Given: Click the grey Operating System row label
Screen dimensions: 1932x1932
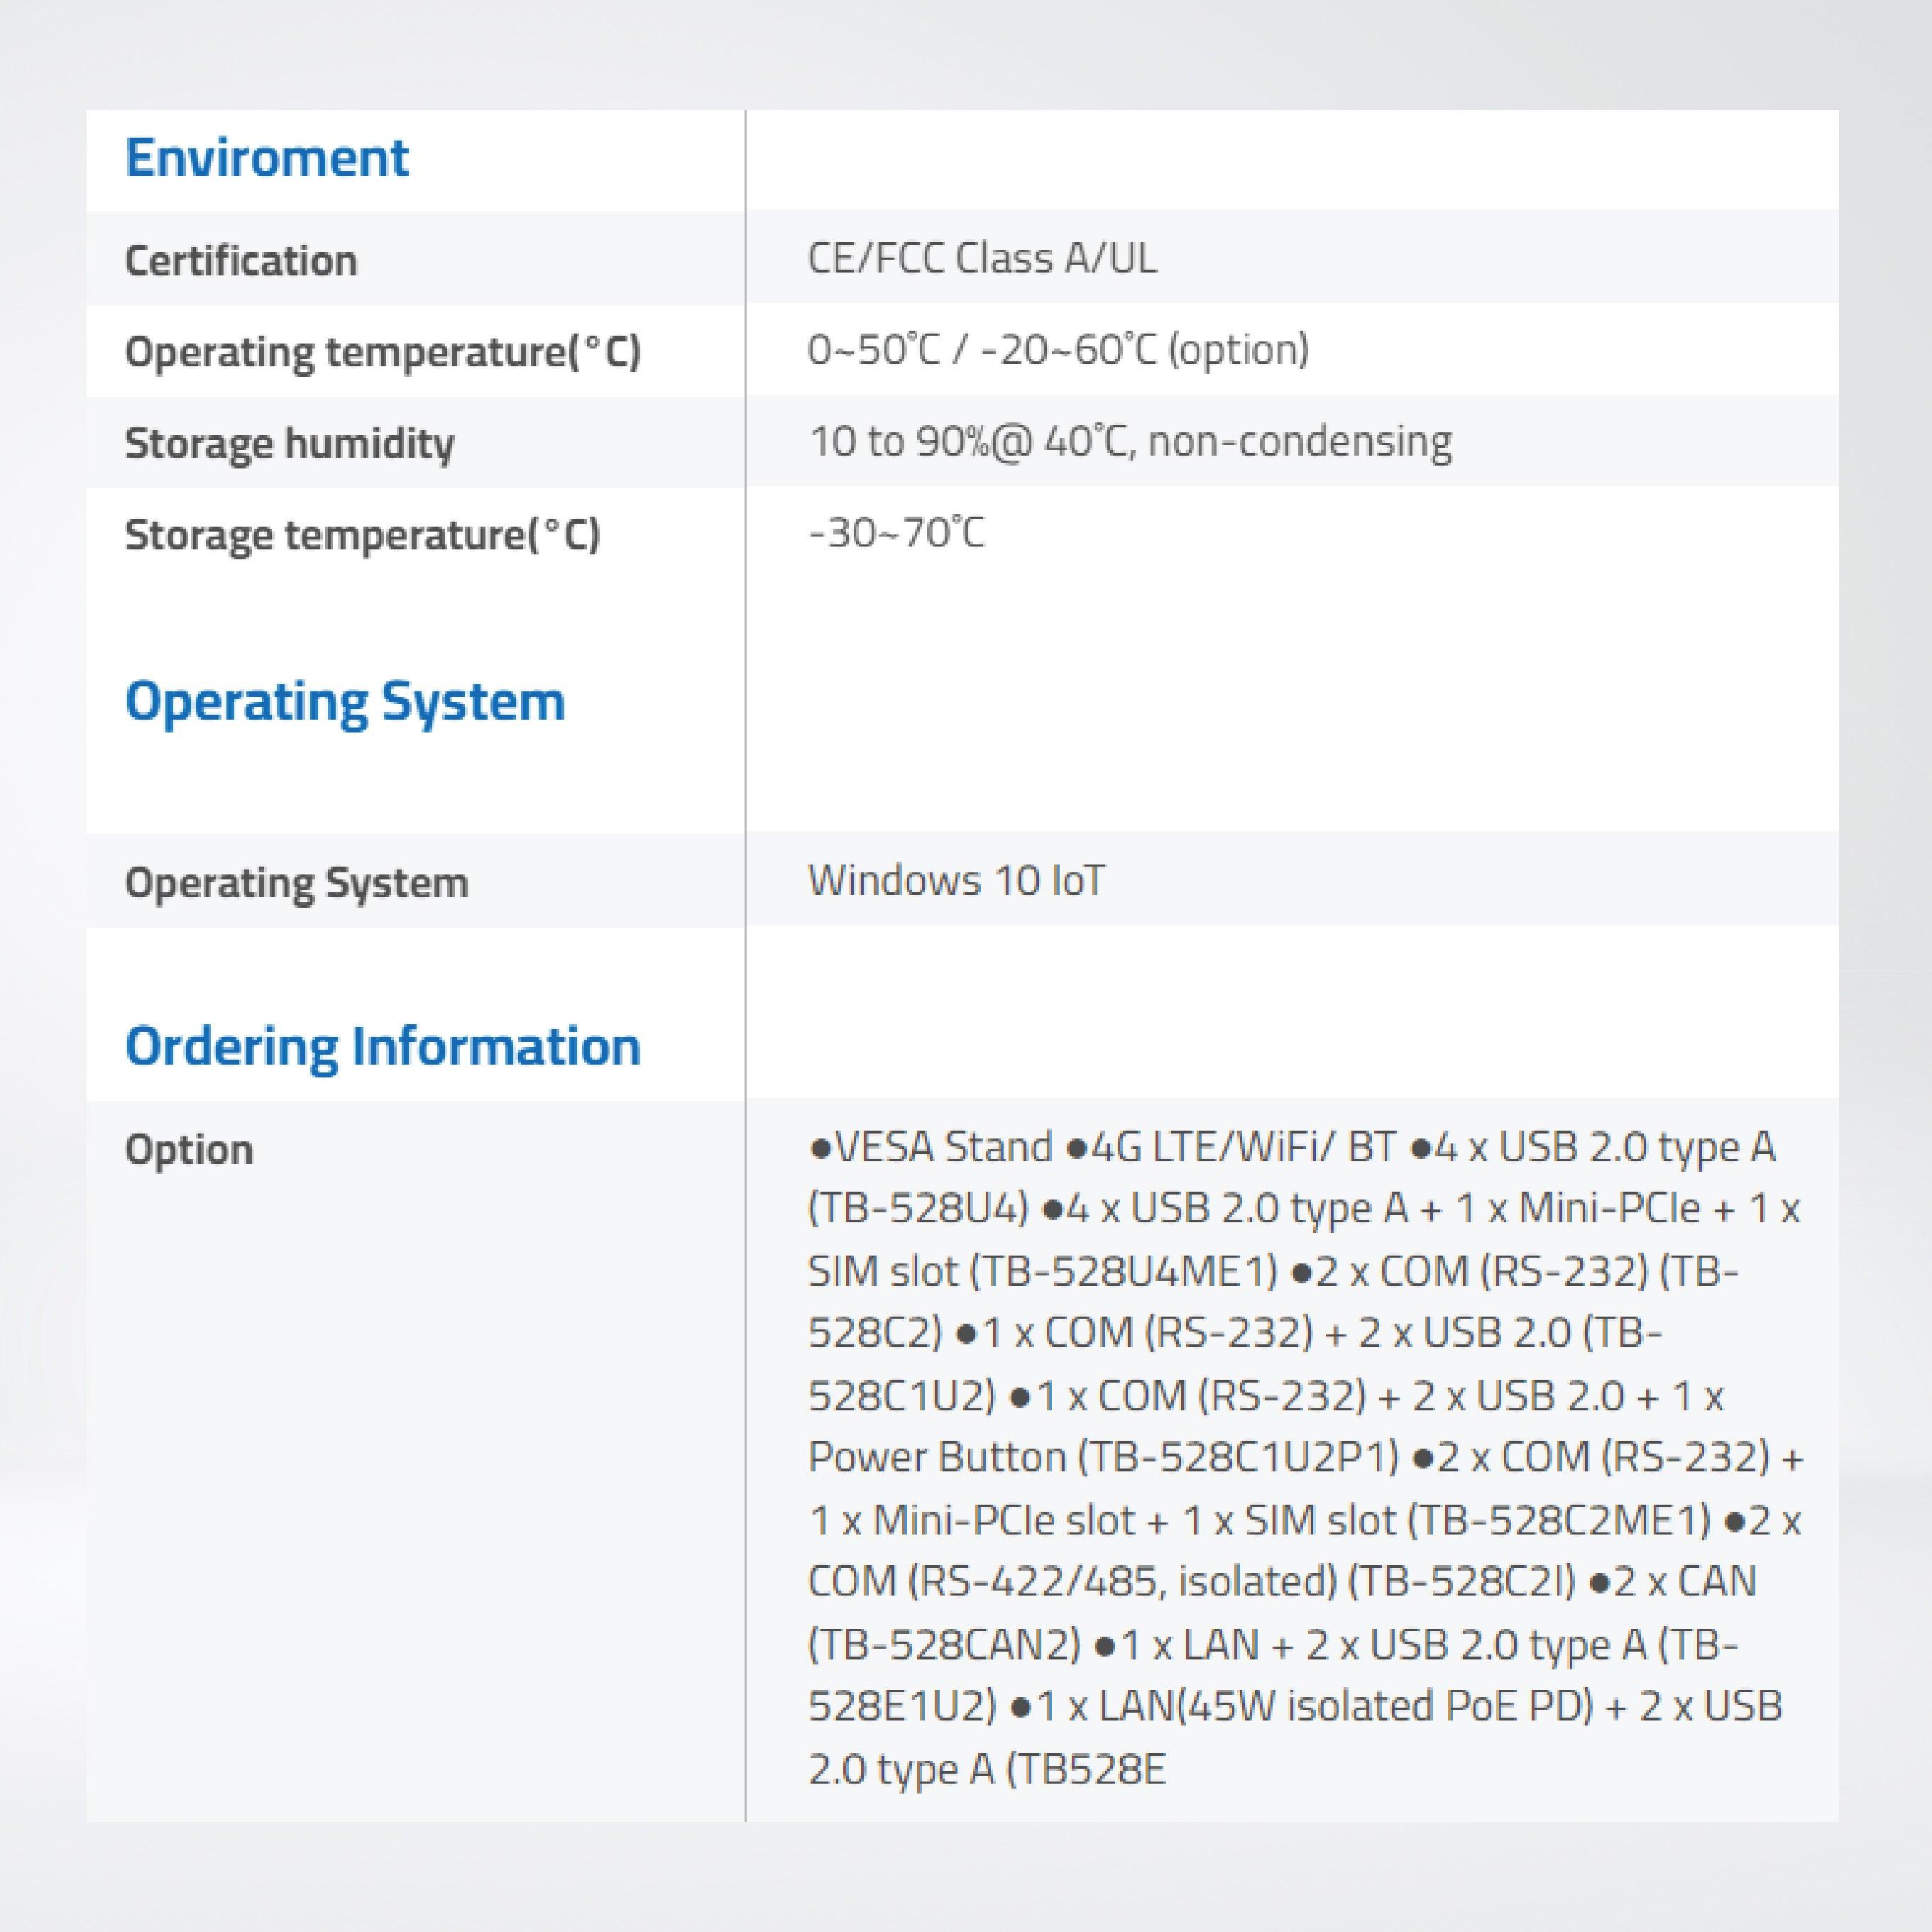Looking at the screenshot, I should 296,883.
